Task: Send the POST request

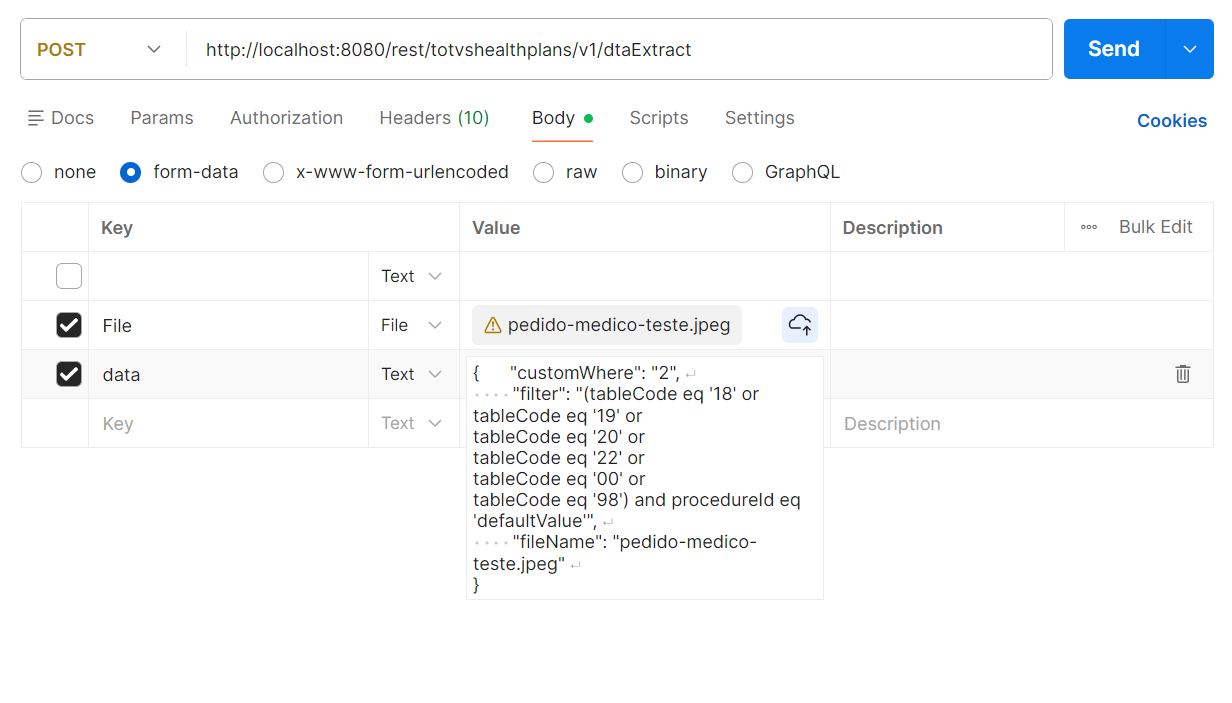Action: tap(1113, 49)
